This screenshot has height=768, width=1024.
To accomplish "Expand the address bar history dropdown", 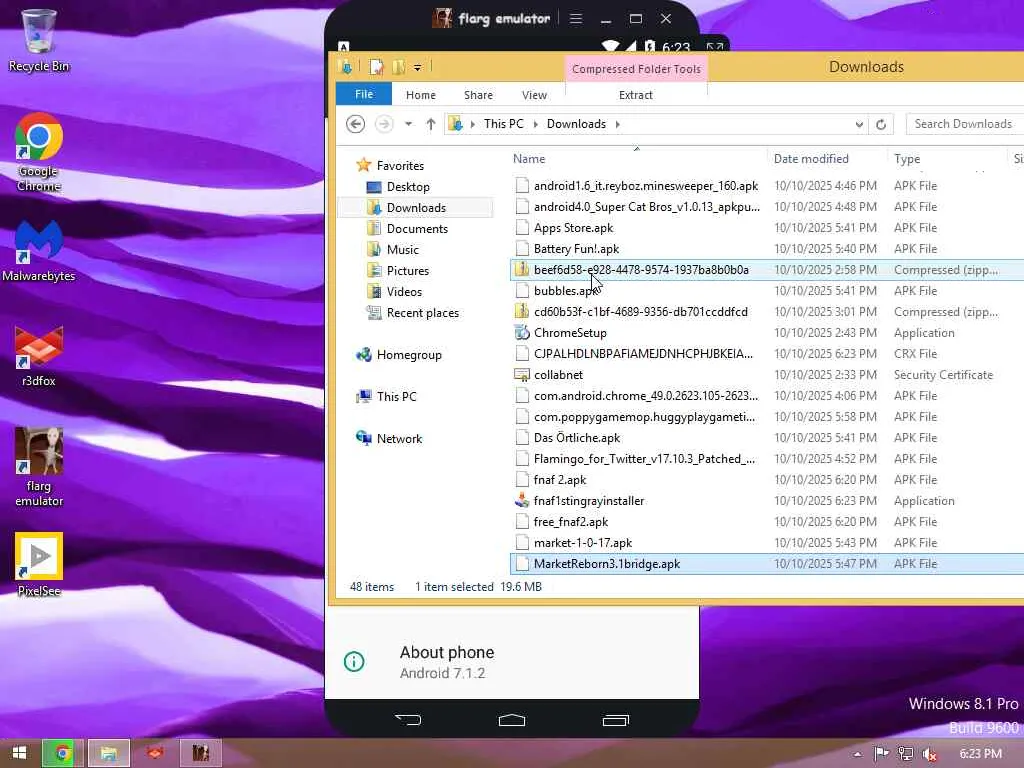I will pos(859,124).
